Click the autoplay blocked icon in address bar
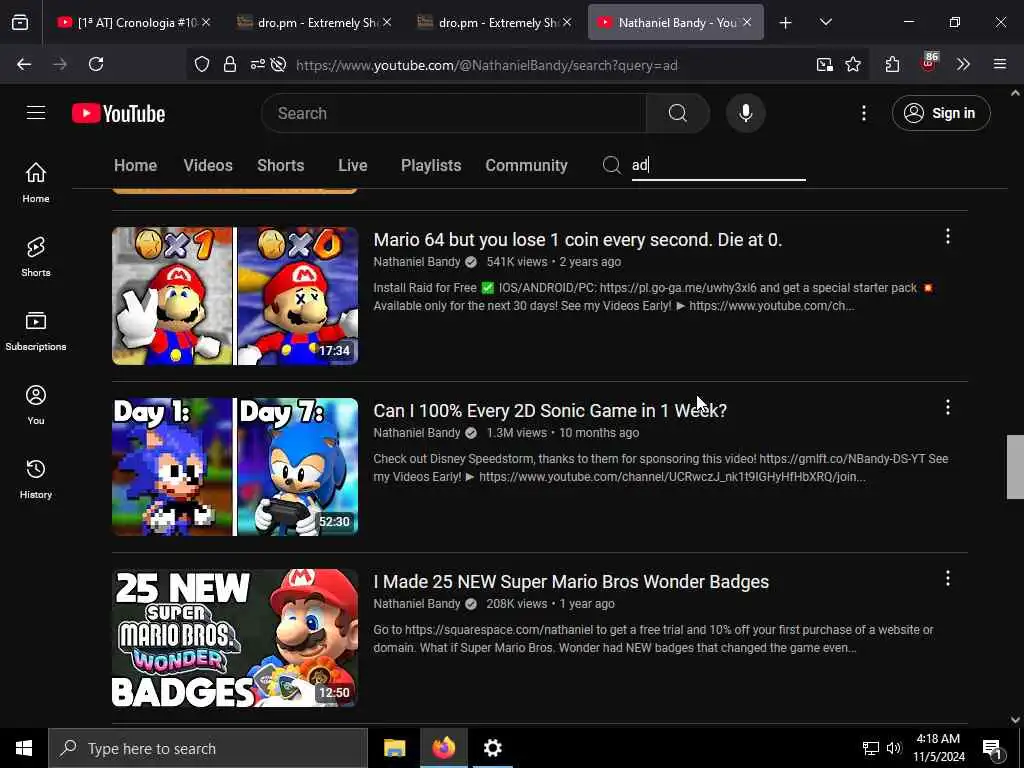1024x768 pixels. (278, 65)
